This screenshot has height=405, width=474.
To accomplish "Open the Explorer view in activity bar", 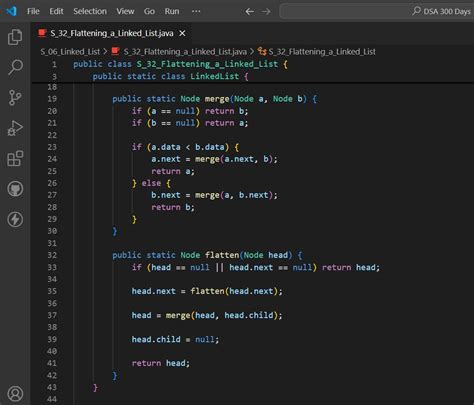I will (15, 37).
